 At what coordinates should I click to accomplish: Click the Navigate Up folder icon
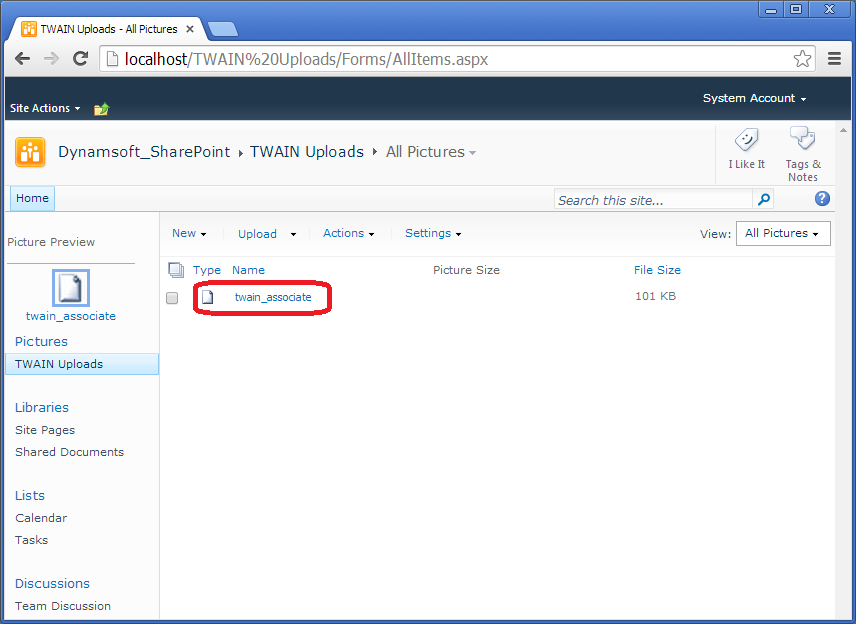click(x=101, y=108)
